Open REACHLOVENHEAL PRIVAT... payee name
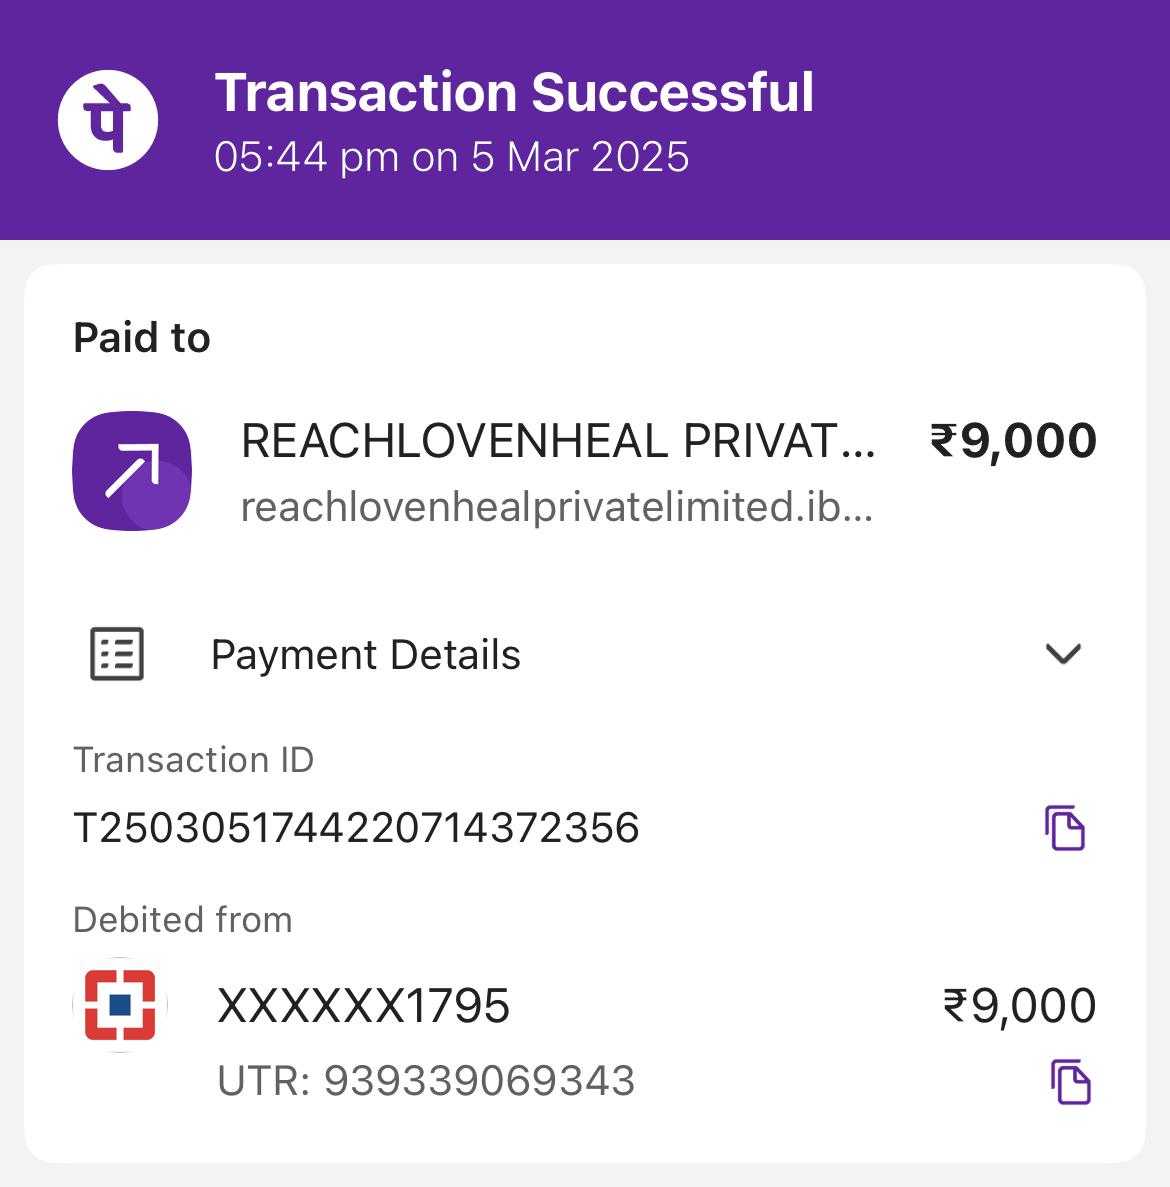 point(559,441)
